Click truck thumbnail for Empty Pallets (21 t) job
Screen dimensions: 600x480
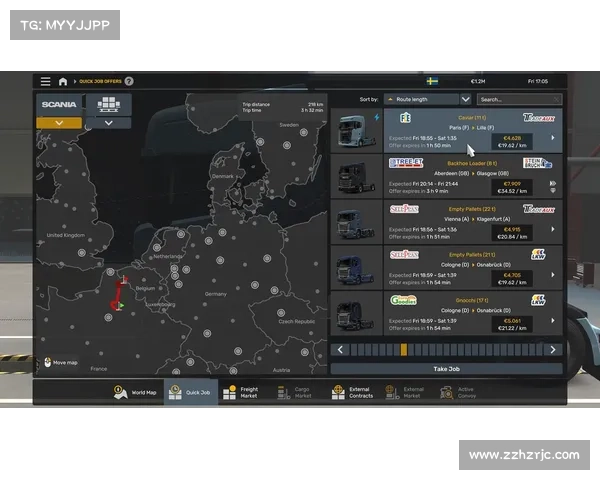coord(356,268)
